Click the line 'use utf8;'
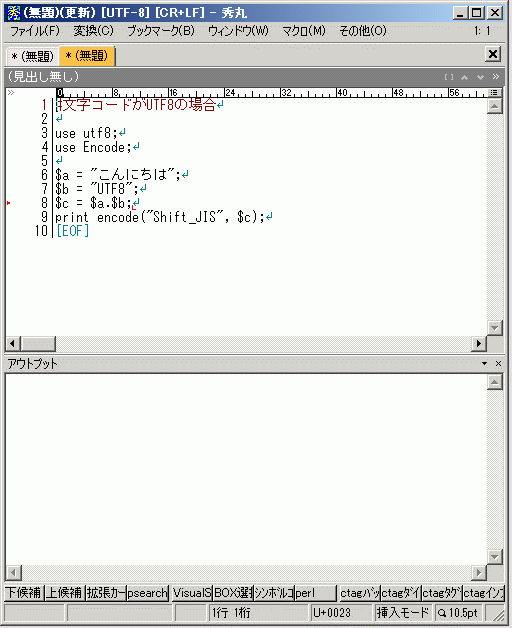This screenshot has width=512, height=628. (86, 133)
